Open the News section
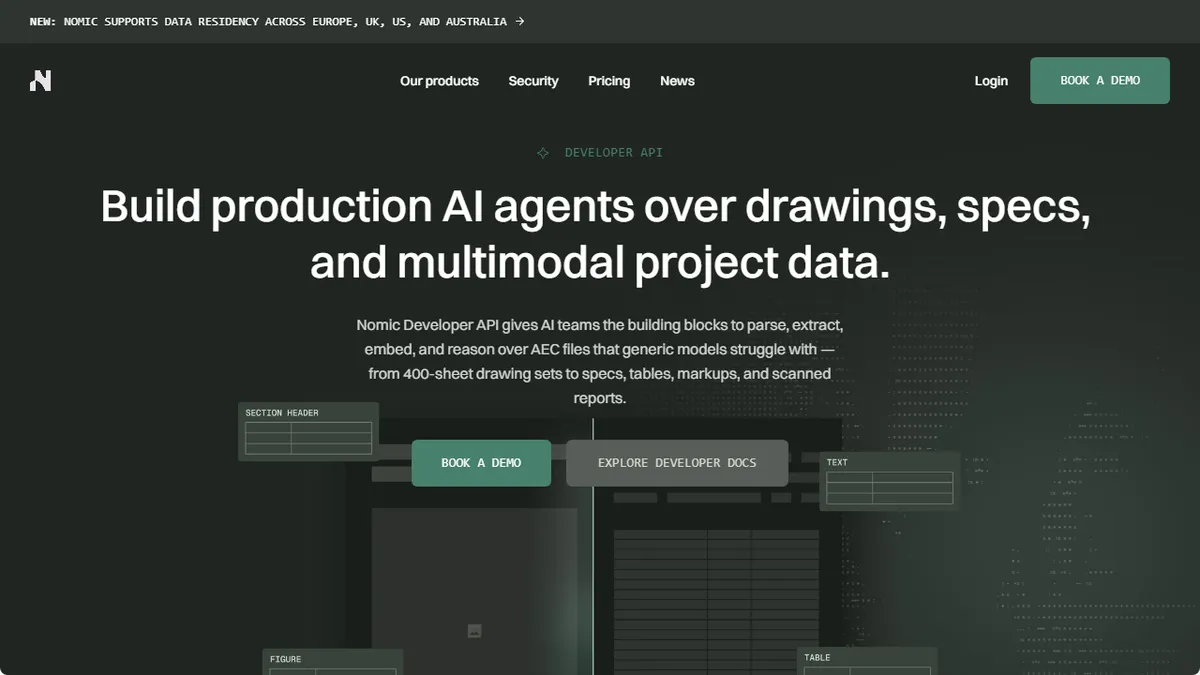The width and height of the screenshot is (1200, 675). (677, 81)
